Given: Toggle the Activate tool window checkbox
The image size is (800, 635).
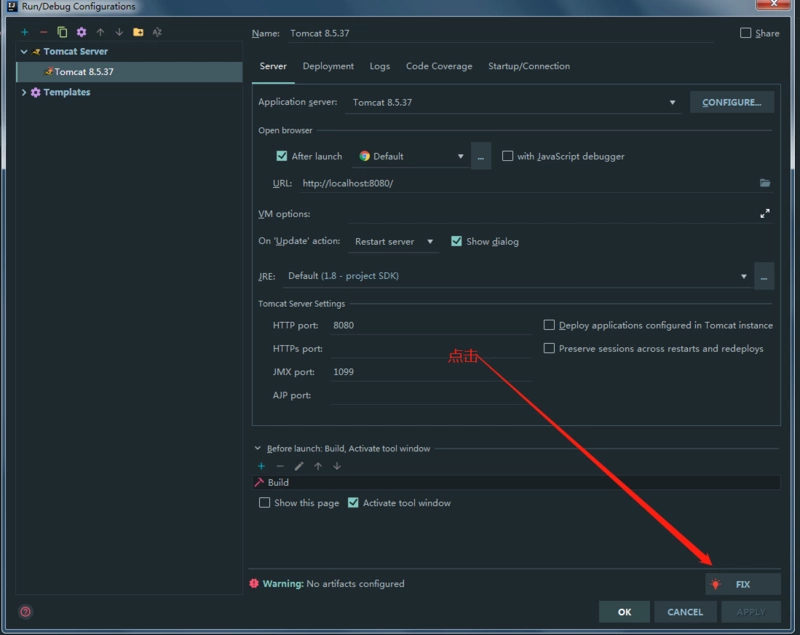Looking at the screenshot, I should click(353, 503).
